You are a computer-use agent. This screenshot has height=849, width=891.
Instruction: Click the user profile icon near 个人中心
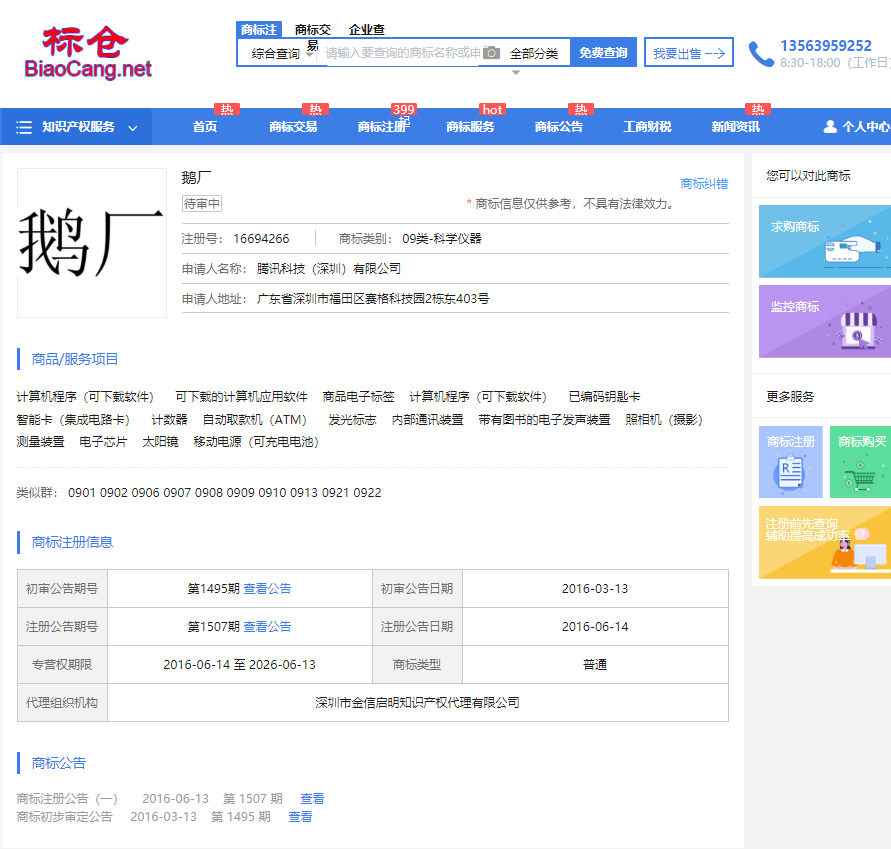coord(830,126)
